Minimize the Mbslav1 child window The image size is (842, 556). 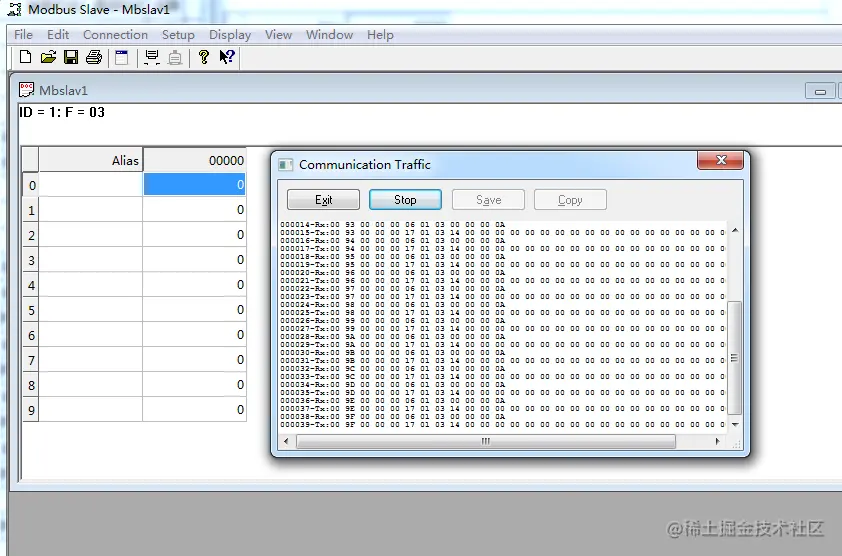(820, 91)
